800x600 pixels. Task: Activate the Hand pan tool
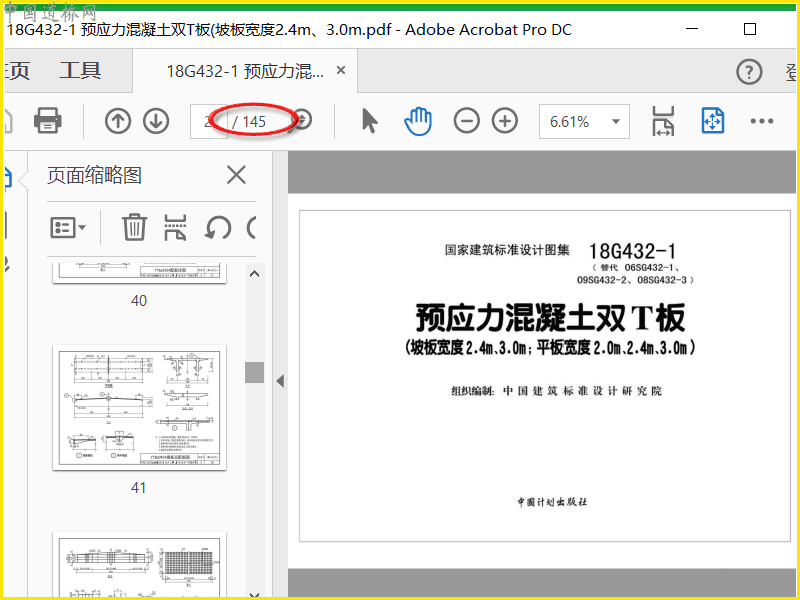pyautogui.click(x=418, y=121)
